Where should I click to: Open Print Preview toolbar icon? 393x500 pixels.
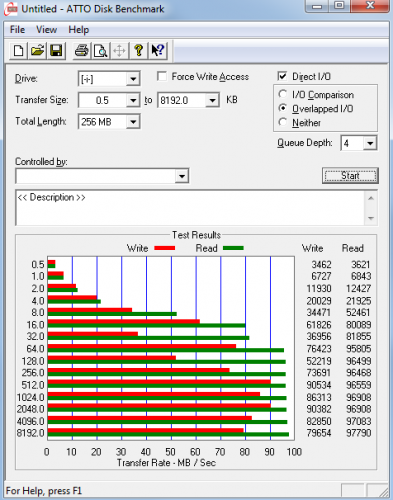point(100,51)
